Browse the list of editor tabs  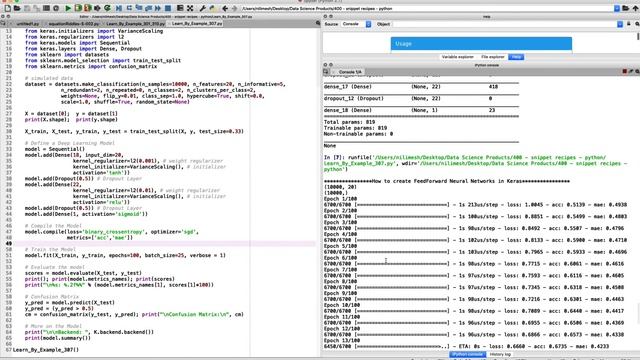[3, 24]
